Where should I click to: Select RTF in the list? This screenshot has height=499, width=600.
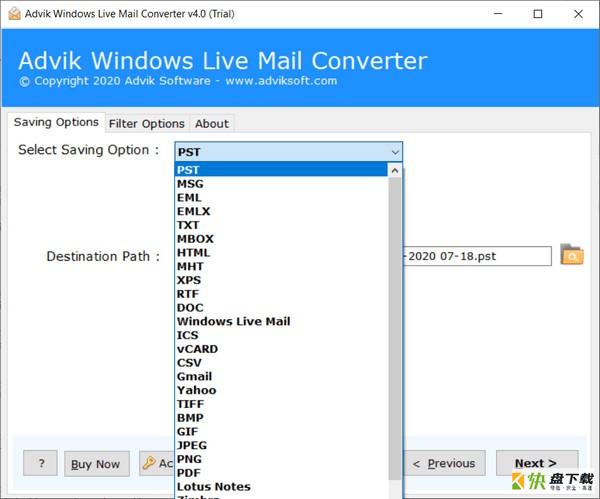coord(281,294)
